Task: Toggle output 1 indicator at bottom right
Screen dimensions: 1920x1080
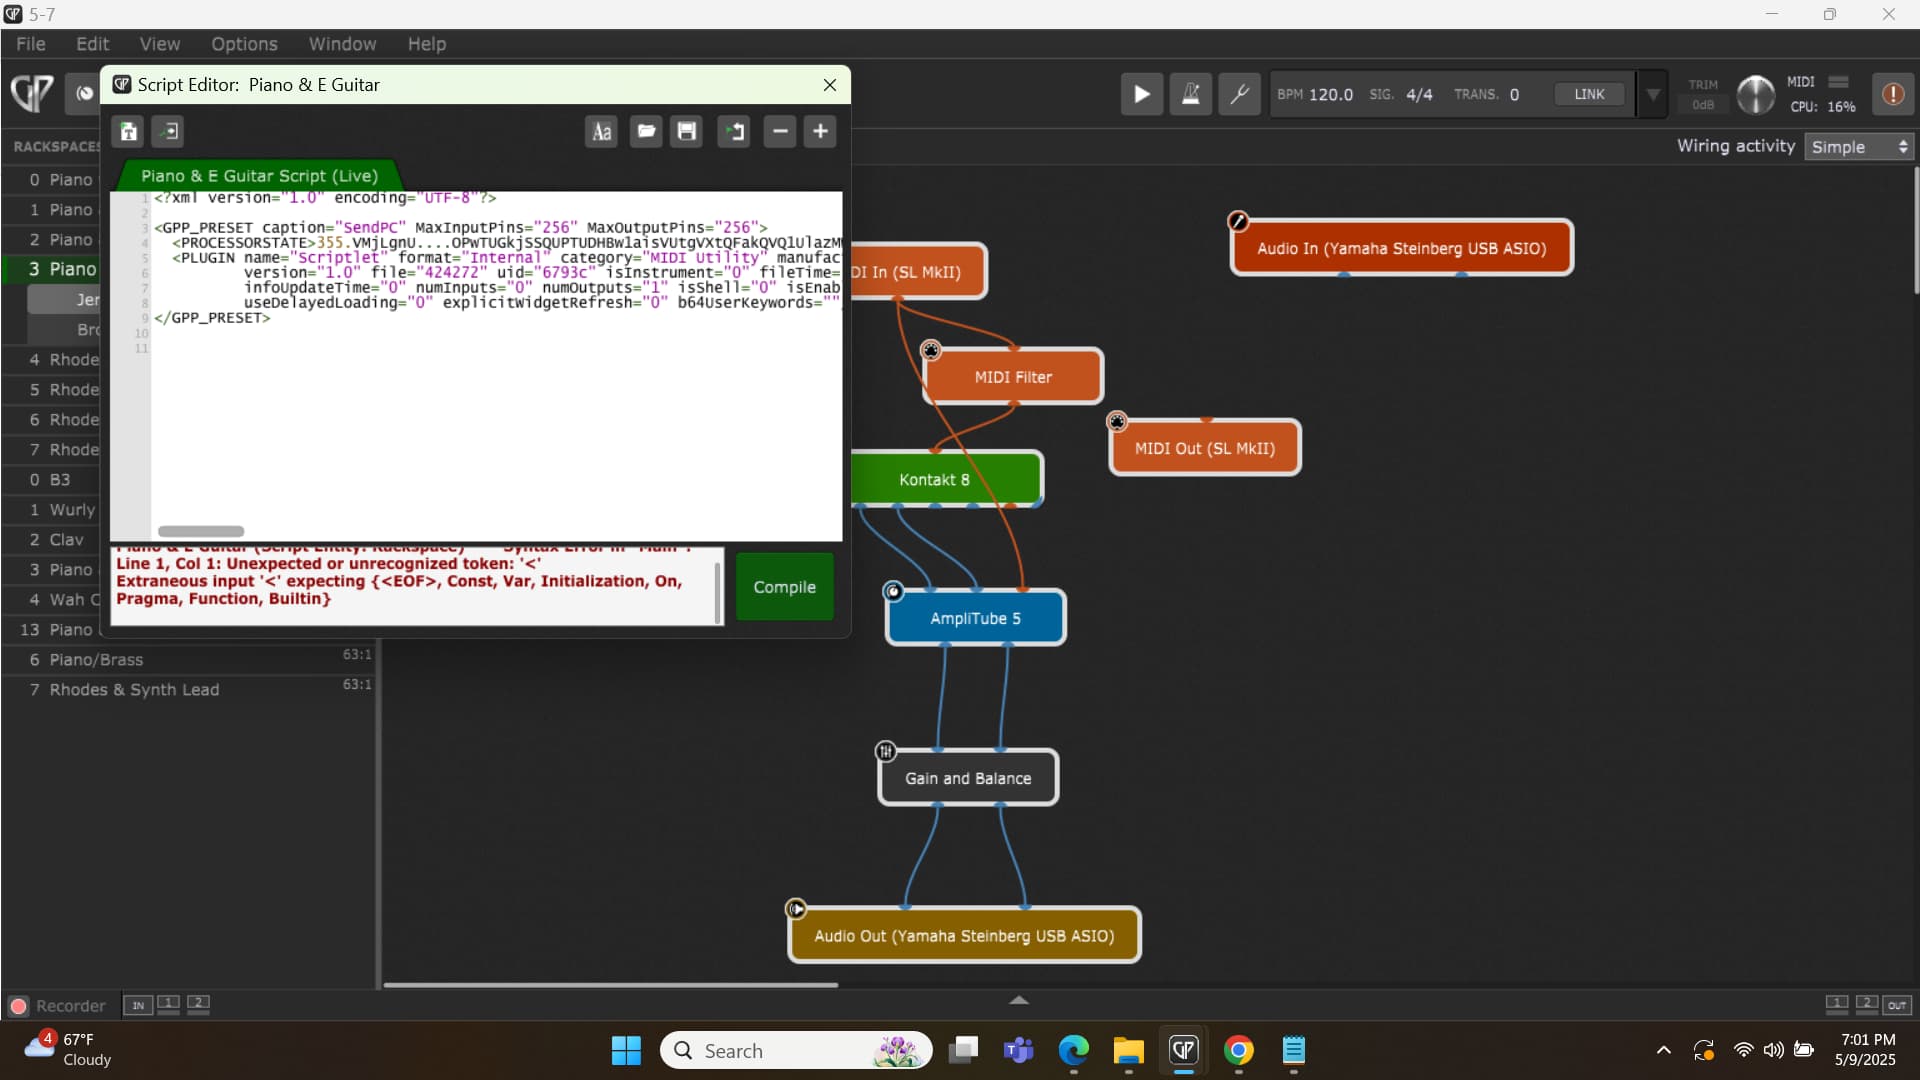Action: pos(1837,1004)
